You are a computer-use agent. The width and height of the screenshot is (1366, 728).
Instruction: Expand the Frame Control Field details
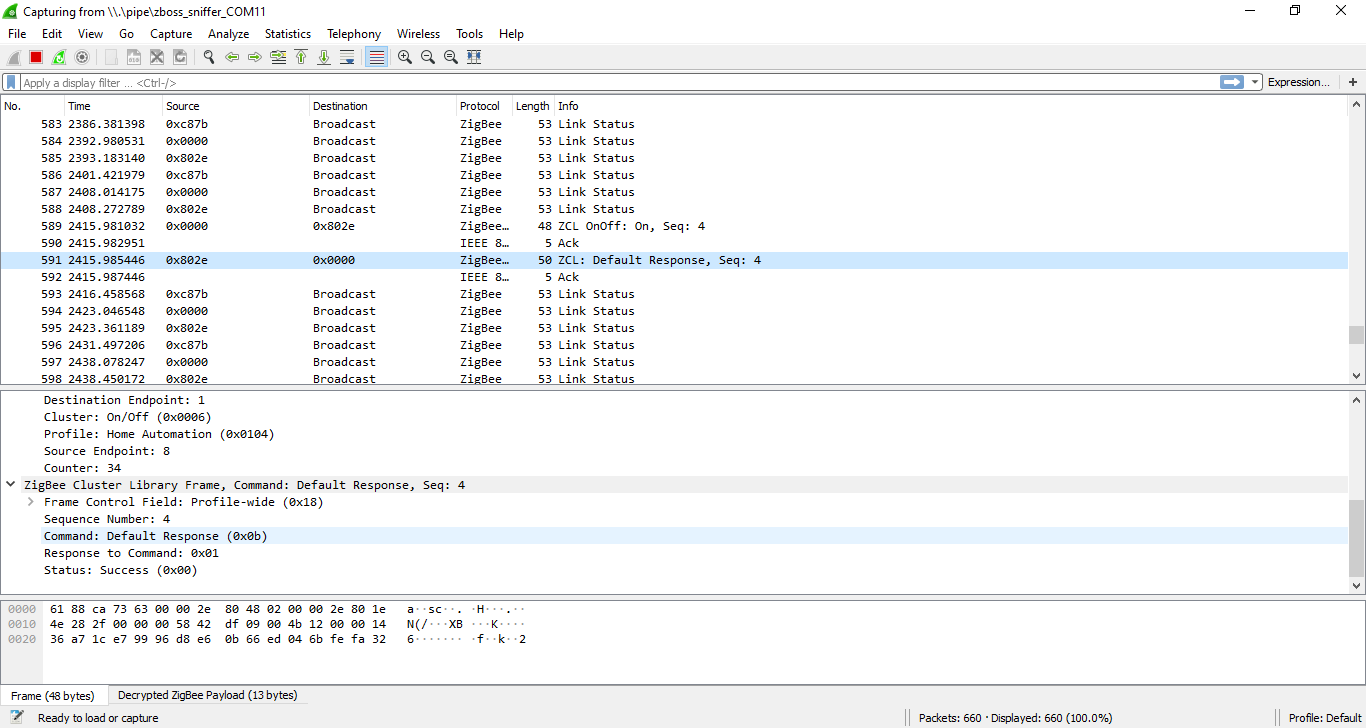click(x=28, y=501)
